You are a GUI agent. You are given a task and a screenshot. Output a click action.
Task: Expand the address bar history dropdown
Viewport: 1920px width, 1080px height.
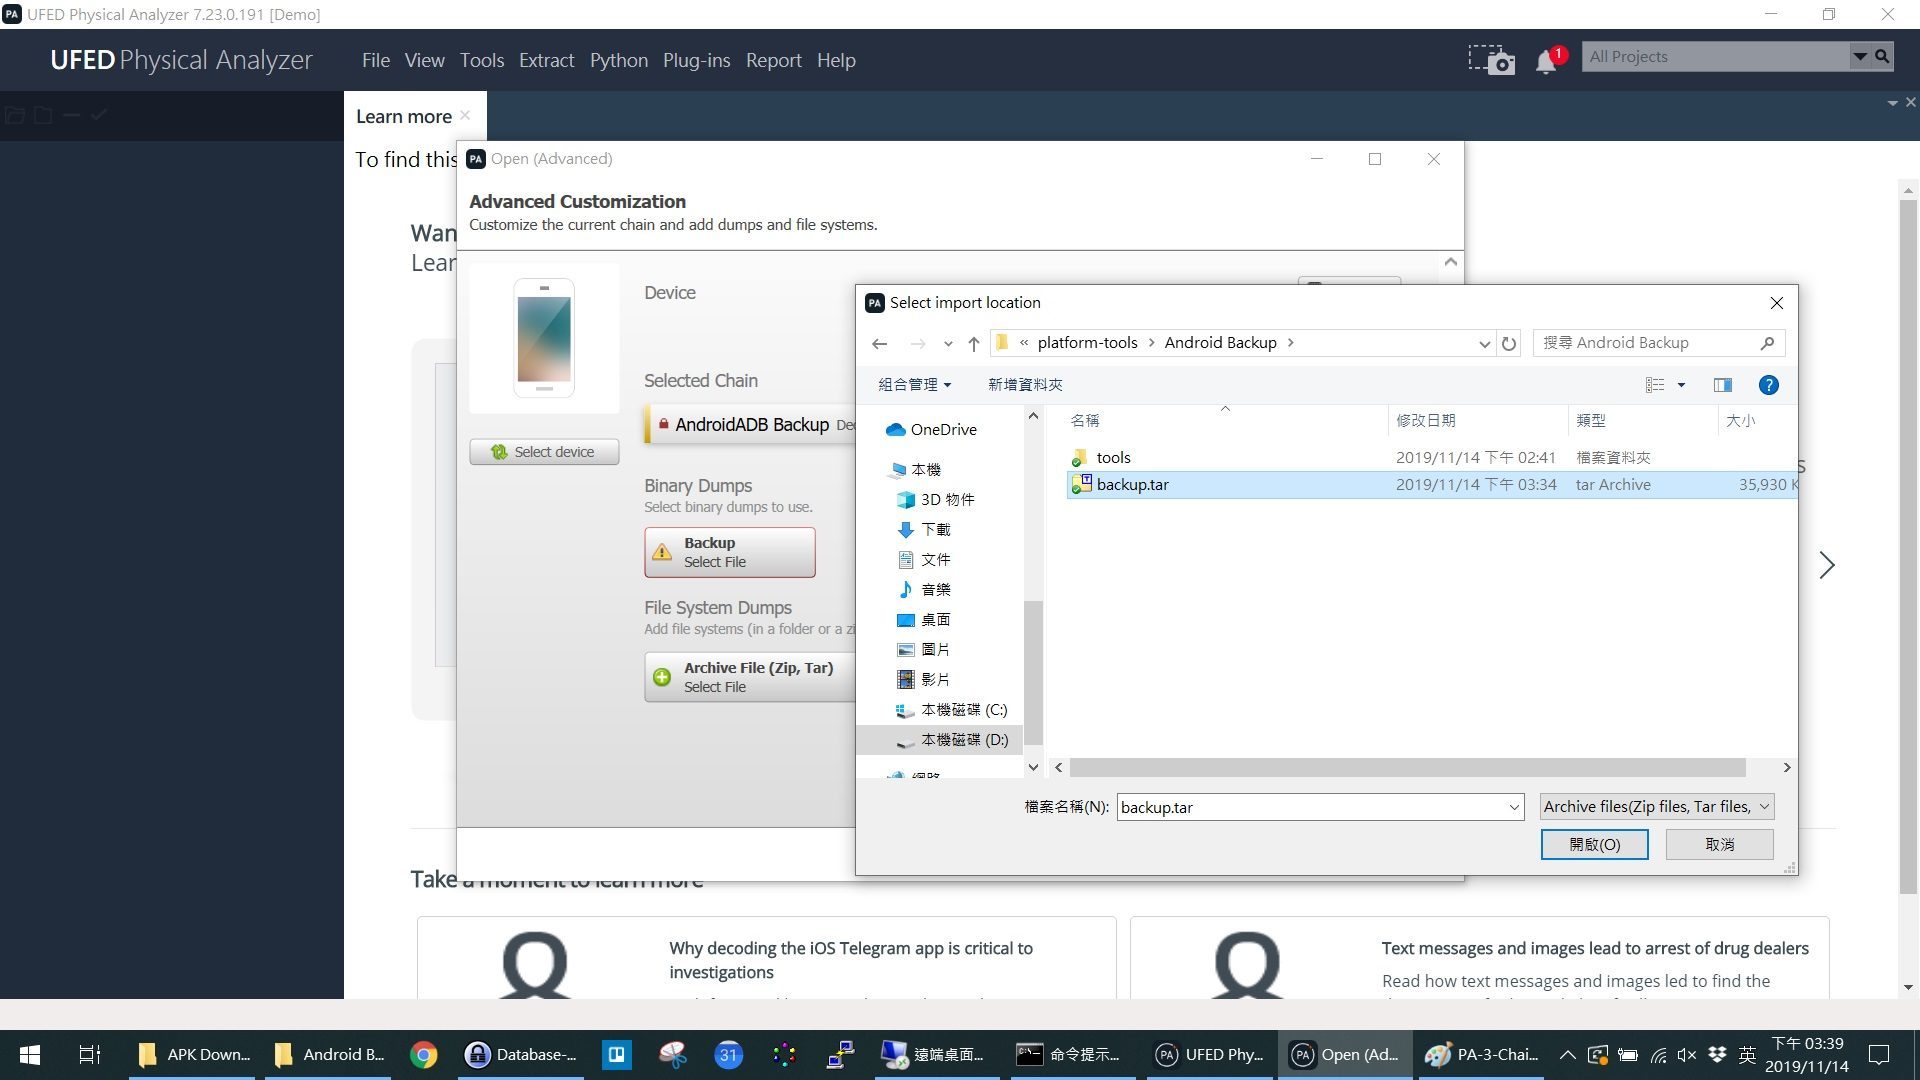1484,343
